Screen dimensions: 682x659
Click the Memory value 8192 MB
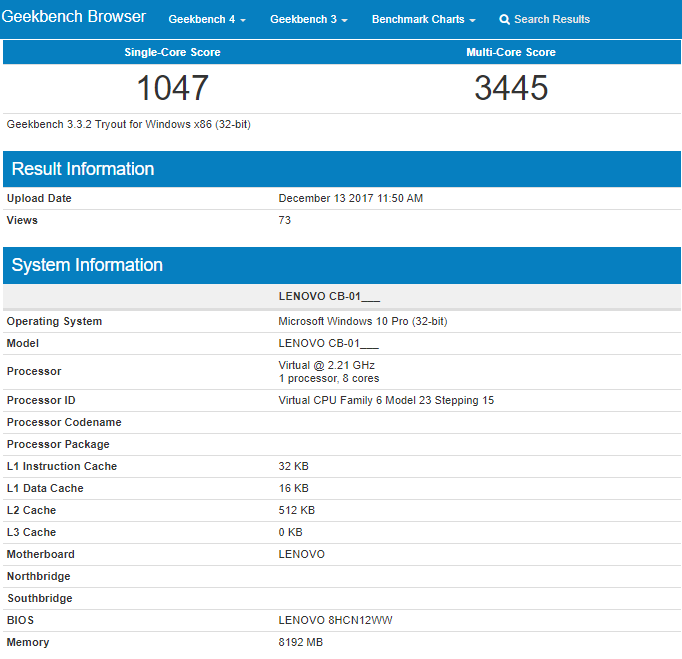coord(301,642)
